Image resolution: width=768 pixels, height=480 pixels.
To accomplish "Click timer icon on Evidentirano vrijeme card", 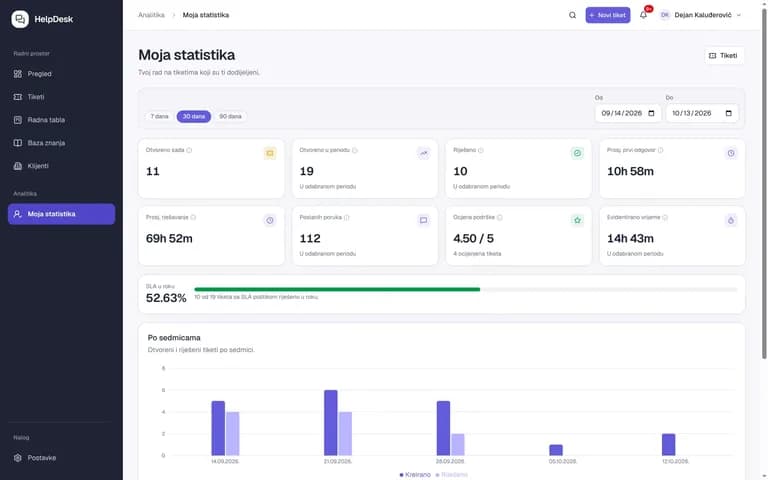I will point(731,220).
